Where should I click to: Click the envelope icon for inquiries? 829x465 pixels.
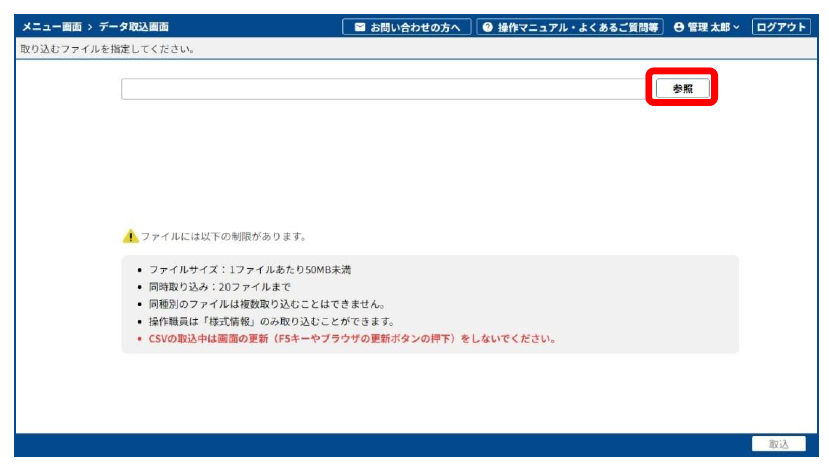360,27
